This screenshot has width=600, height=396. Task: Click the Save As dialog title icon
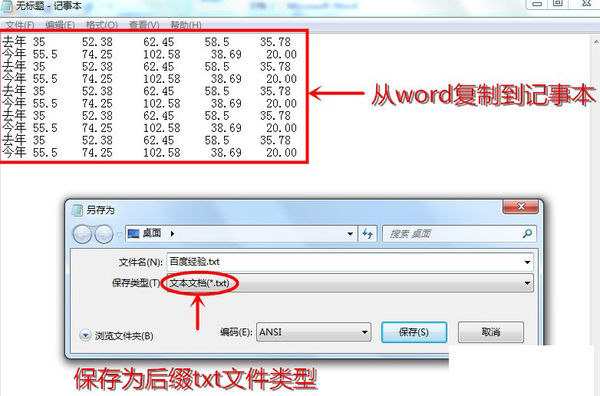[x=77, y=210]
